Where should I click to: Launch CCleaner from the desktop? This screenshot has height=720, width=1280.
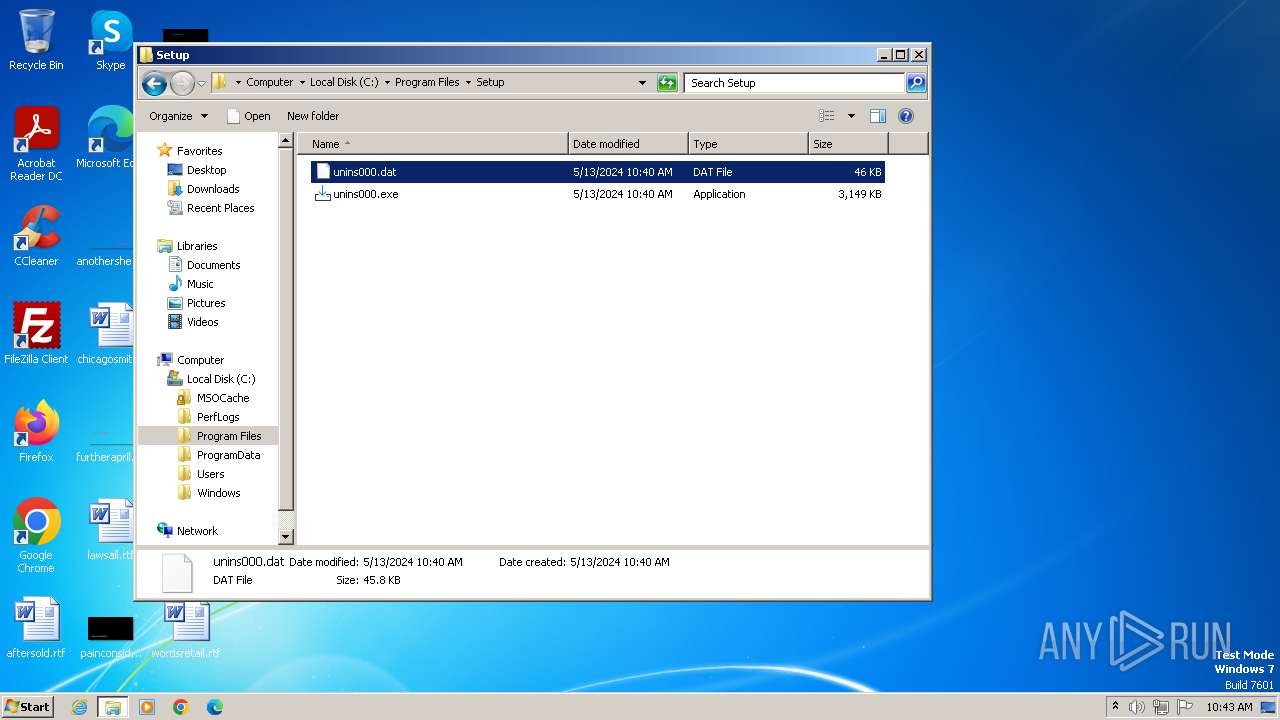coord(36,236)
